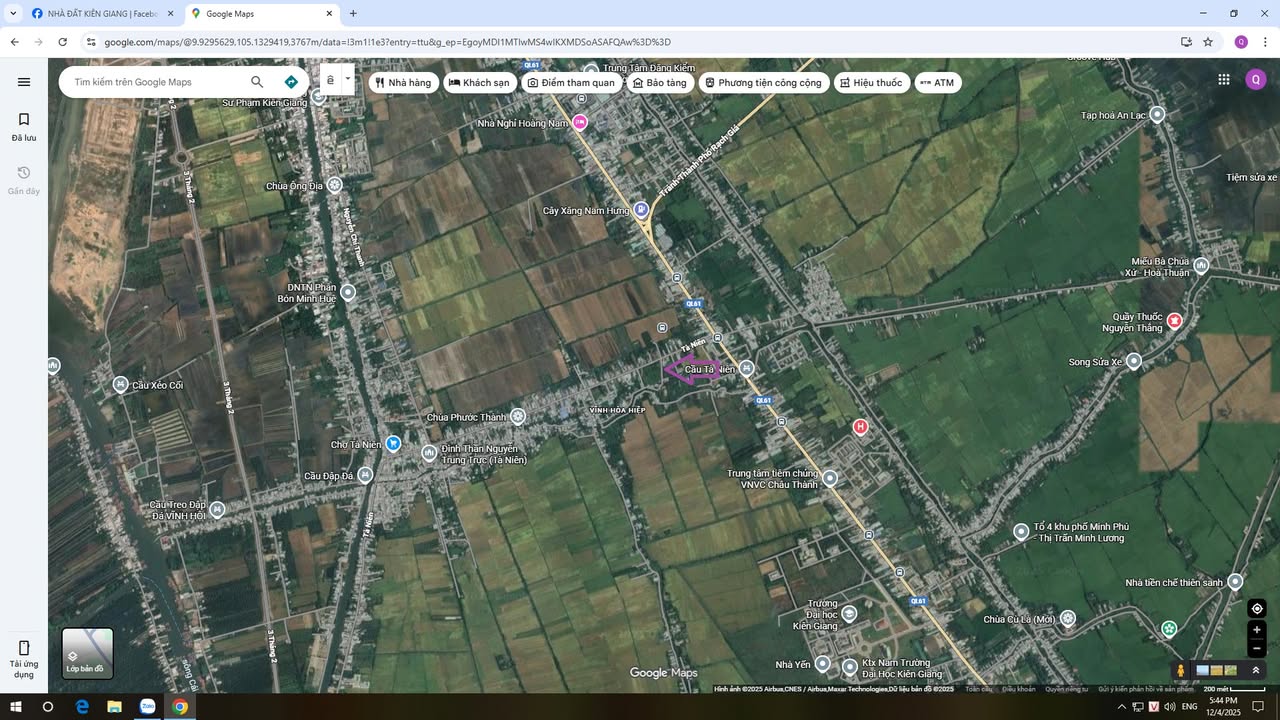Select the Hiệu thuốc category chip
The image size is (1280, 720).
pos(870,82)
